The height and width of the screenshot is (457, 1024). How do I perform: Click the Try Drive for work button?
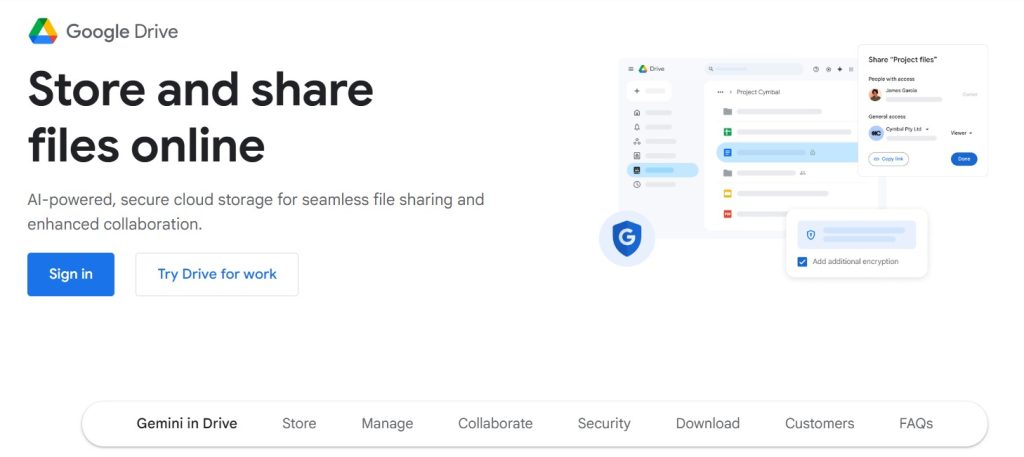click(x=217, y=274)
